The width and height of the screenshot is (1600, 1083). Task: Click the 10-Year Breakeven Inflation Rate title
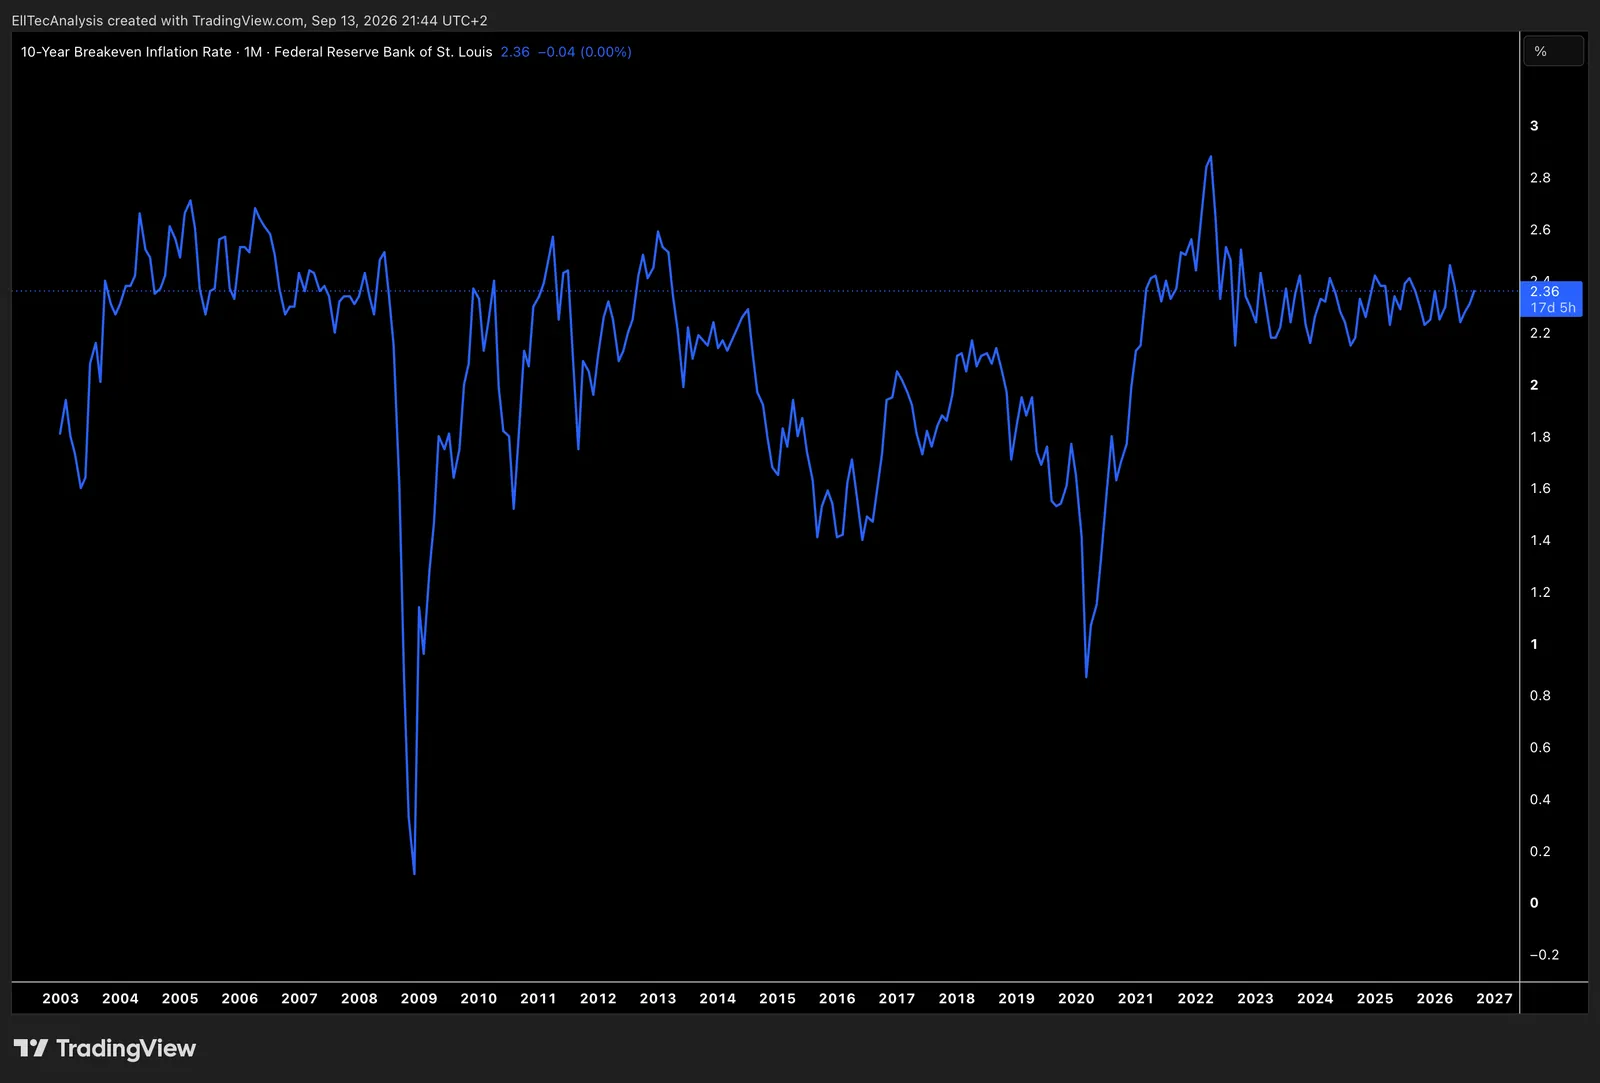[x=126, y=52]
